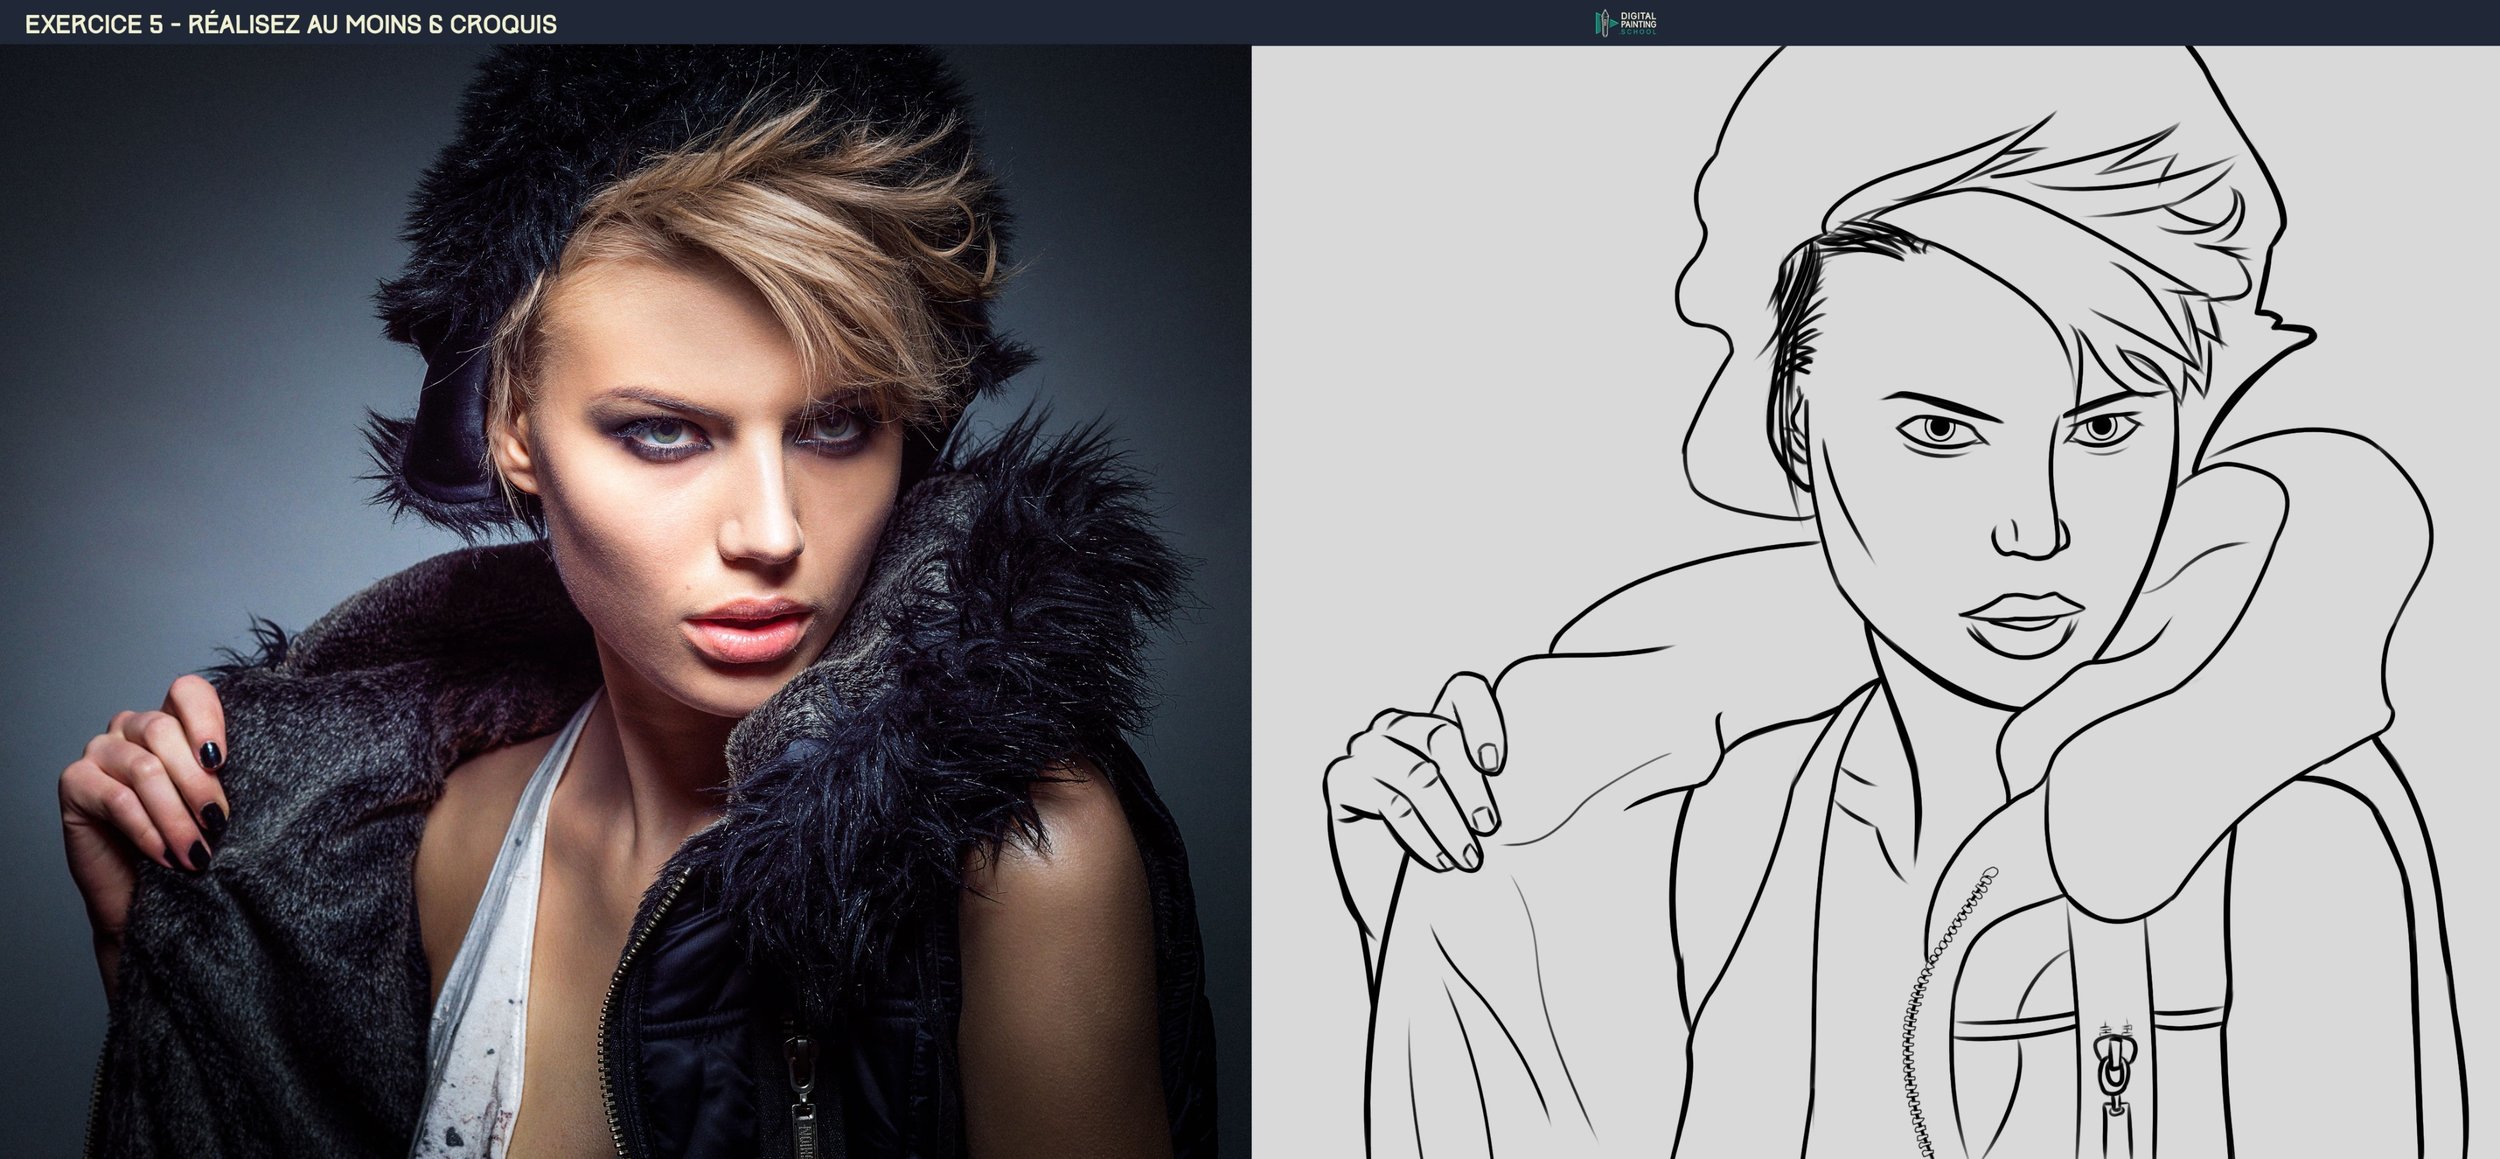This screenshot has height=1159, width=2500.
Task: Click the word 'CROQUIS' in the header
Action: point(502,24)
